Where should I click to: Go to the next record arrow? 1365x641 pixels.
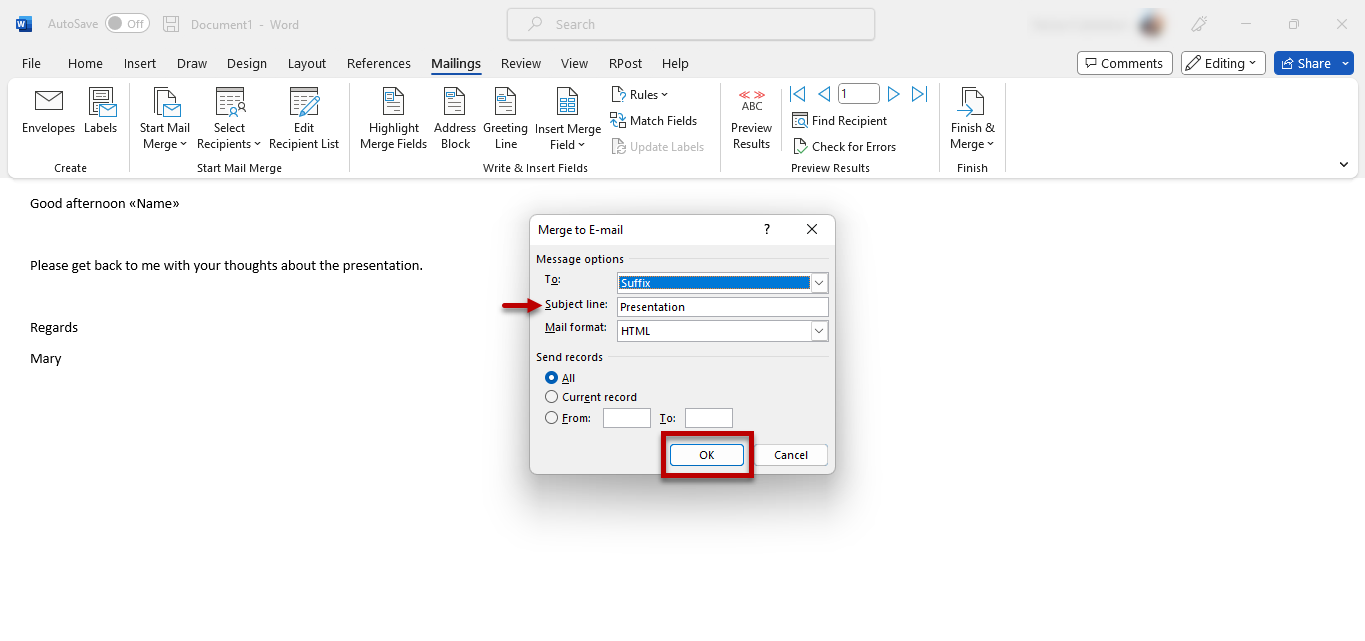[894, 94]
